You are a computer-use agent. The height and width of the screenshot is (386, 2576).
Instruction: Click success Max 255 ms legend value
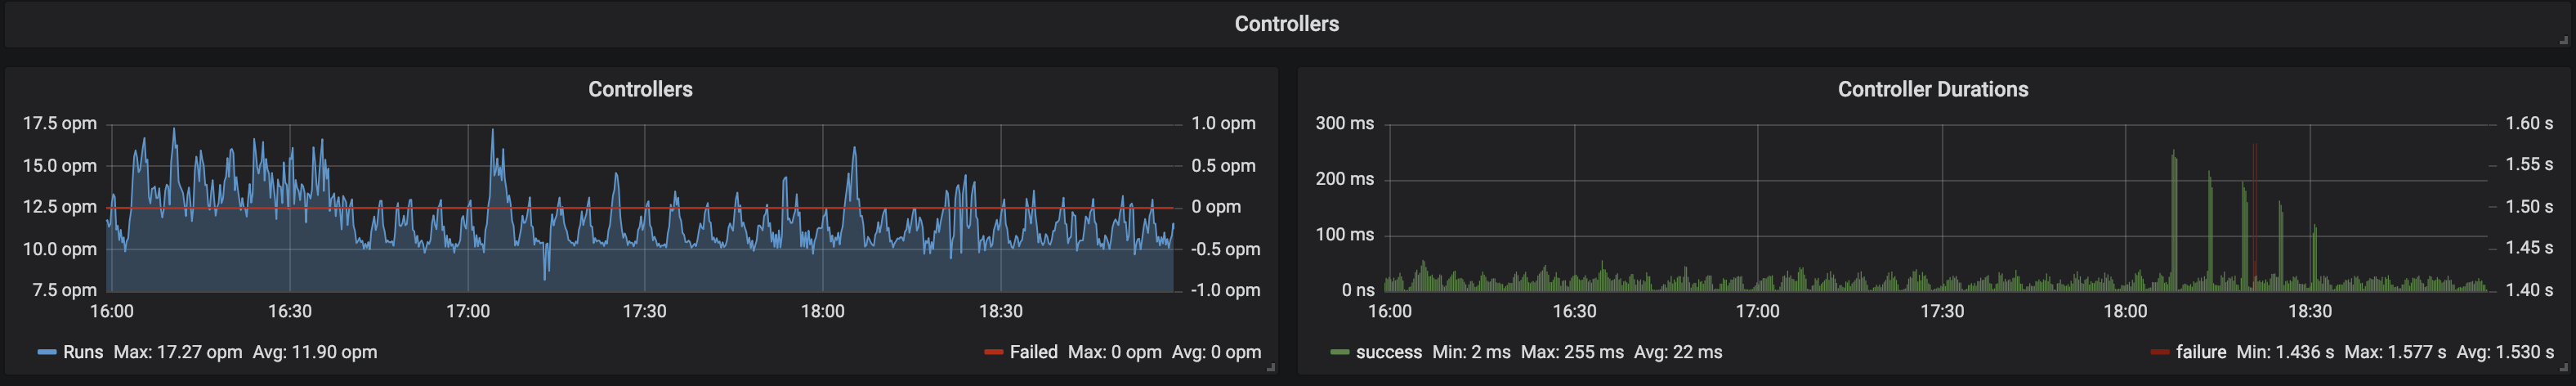1572,352
